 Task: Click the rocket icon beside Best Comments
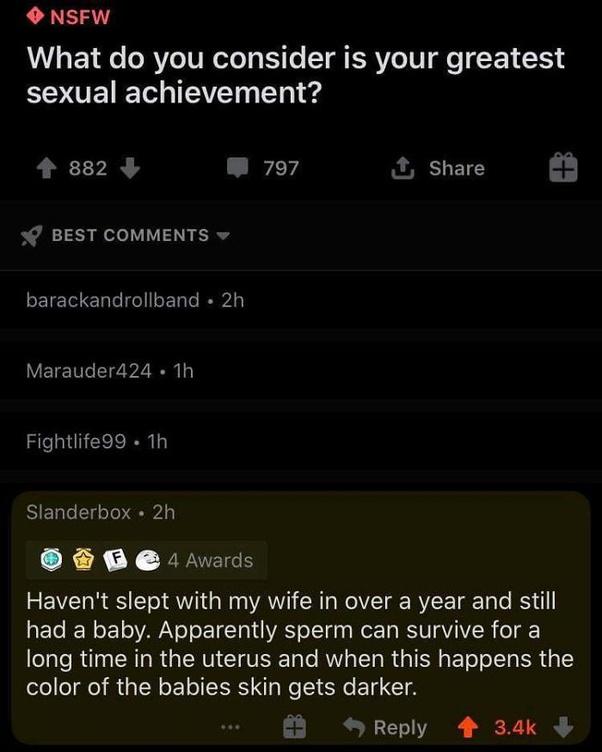(x=33, y=235)
